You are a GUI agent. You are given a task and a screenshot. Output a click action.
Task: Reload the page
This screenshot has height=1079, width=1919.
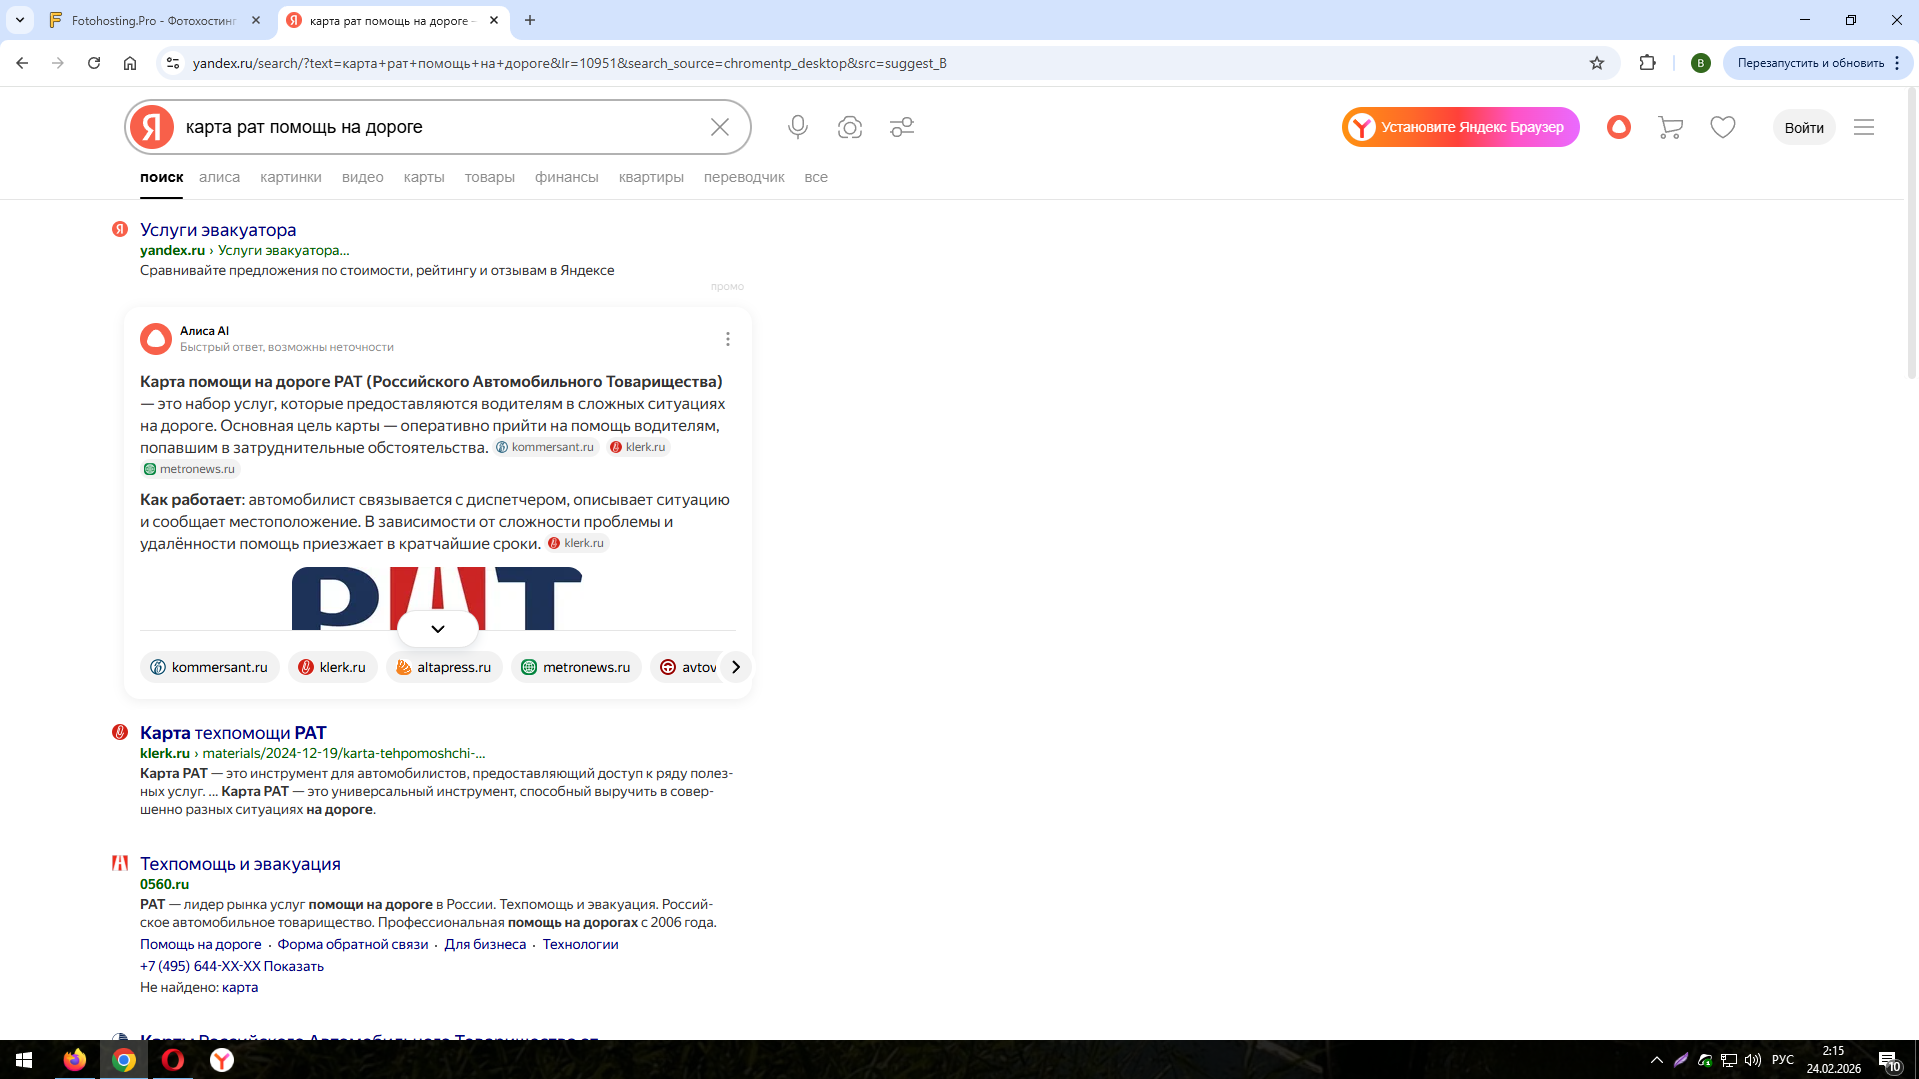tap(94, 63)
